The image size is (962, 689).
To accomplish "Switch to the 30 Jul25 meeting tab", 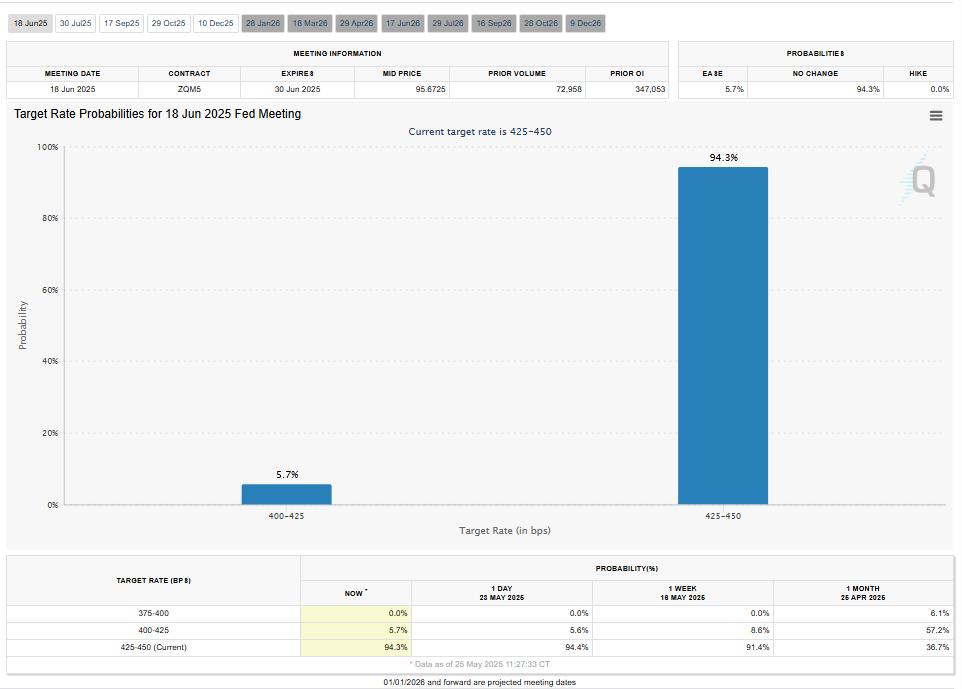I will pos(74,22).
